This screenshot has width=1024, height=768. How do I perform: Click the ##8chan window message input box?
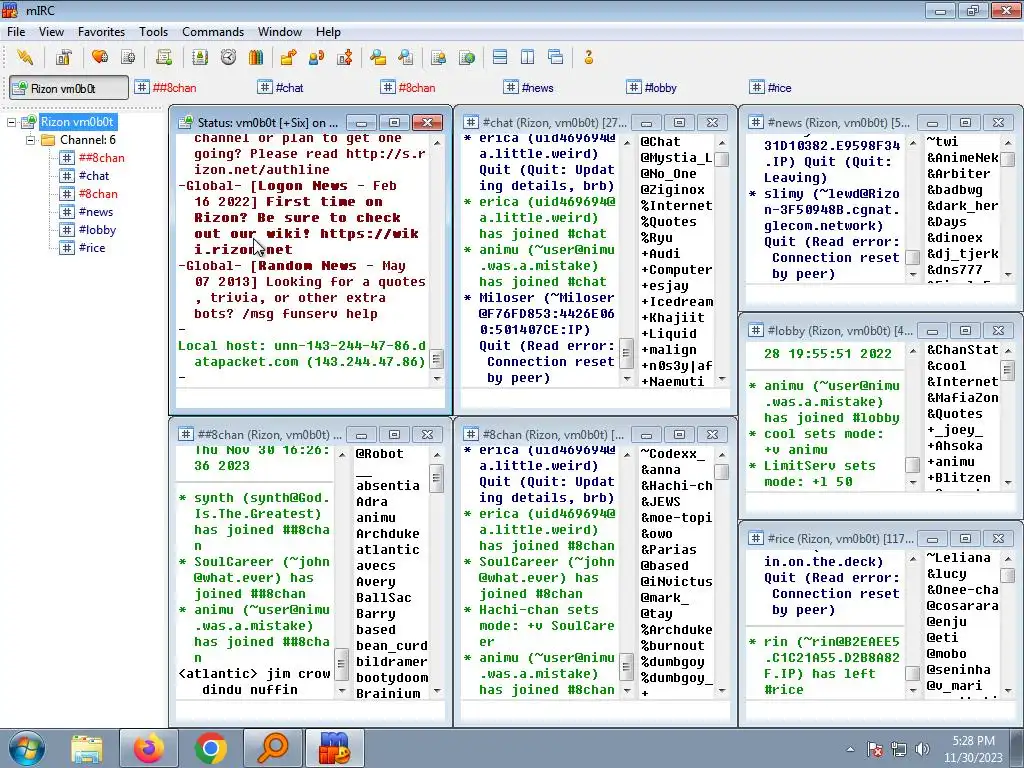click(310, 710)
